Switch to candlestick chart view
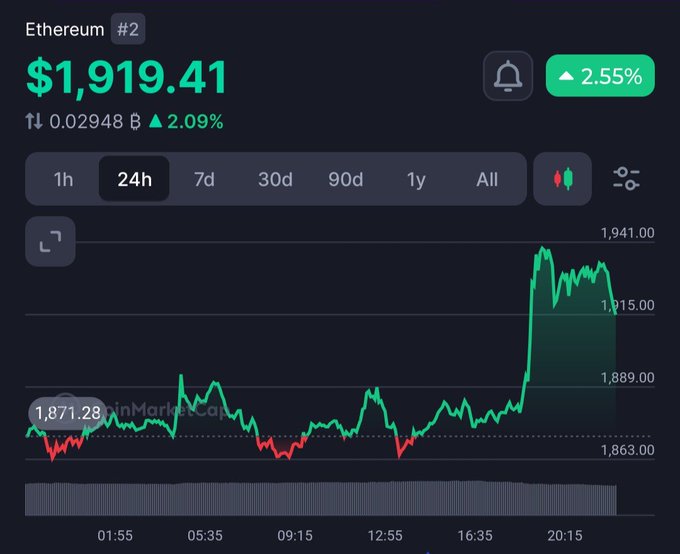The width and height of the screenshot is (680, 554). point(562,179)
